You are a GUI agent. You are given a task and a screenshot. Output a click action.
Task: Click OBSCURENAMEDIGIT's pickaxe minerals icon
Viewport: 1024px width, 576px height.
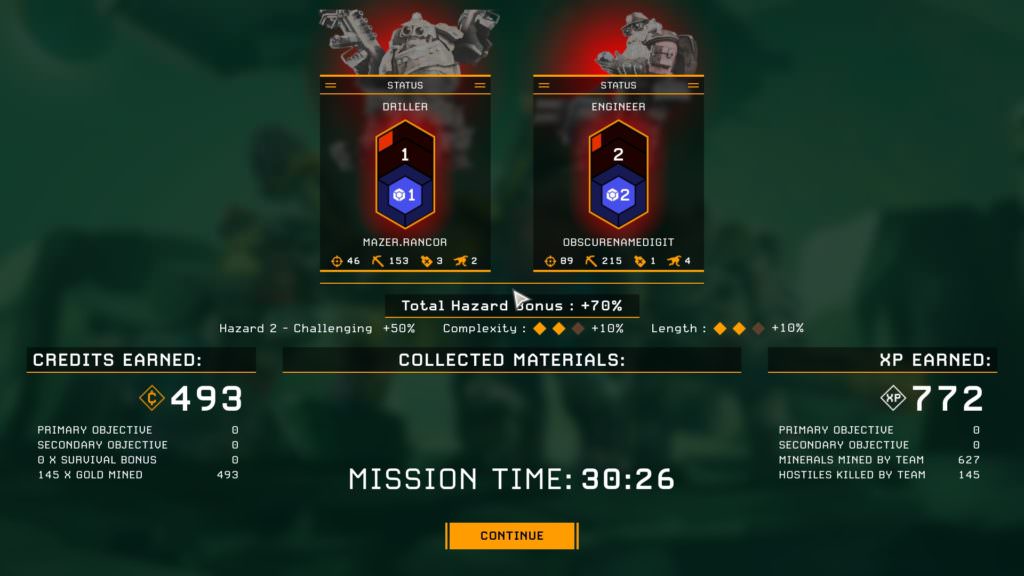[x=591, y=261]
